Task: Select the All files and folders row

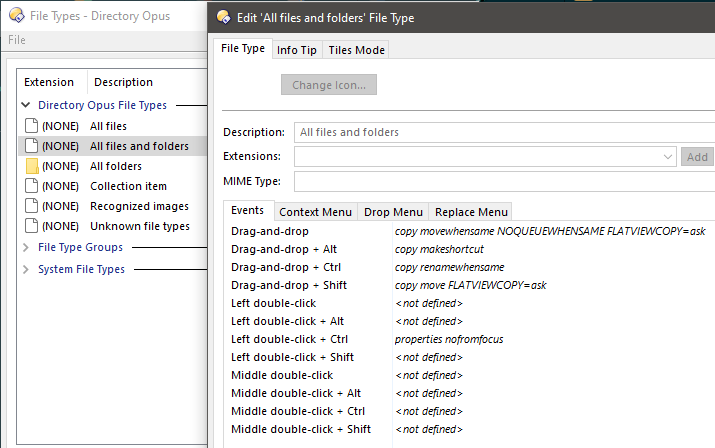Action: (x=113, y=146)
